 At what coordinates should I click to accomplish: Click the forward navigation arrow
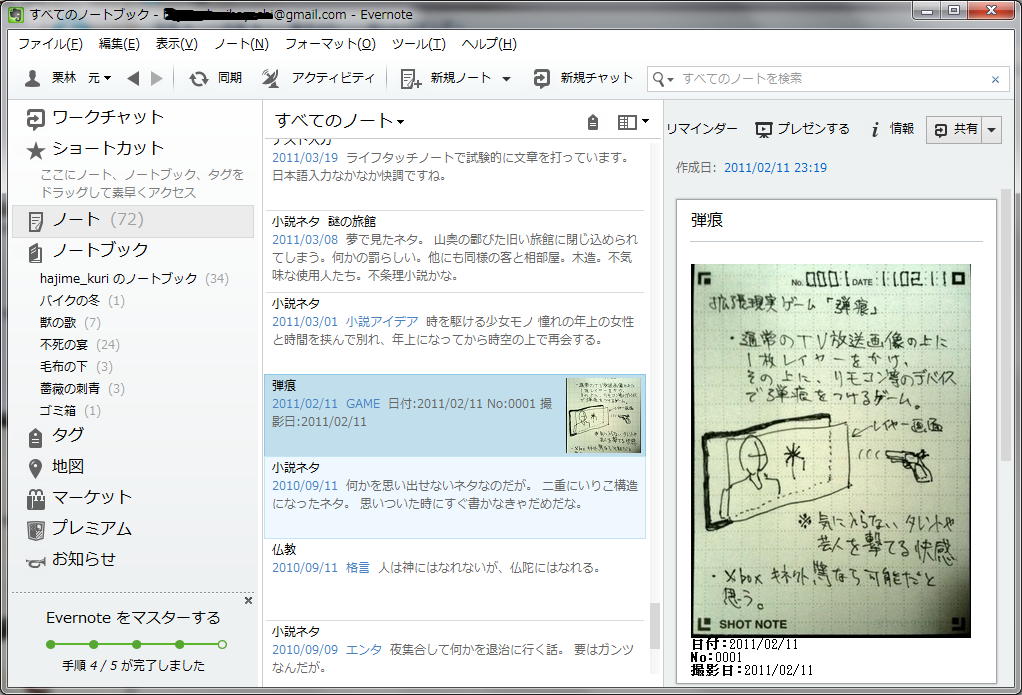tap(156, 79)
